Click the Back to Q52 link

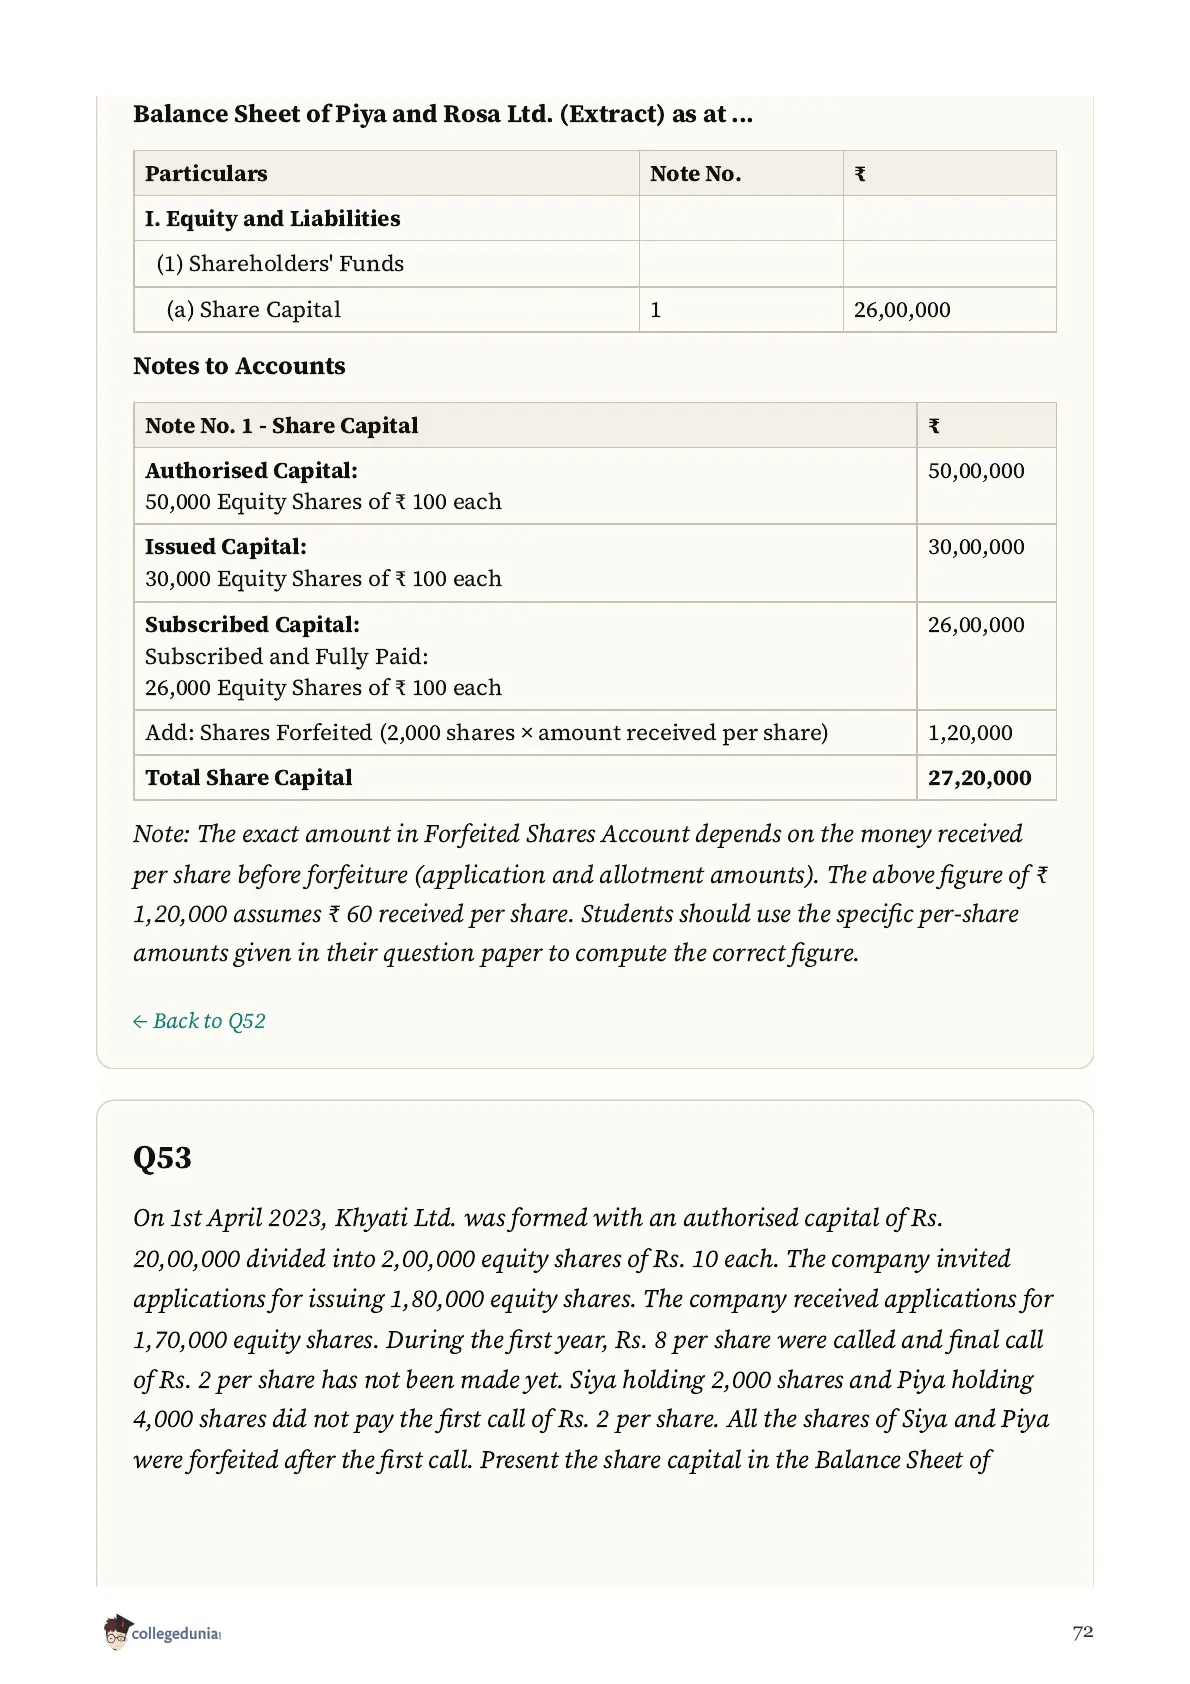click(199, 1021)
